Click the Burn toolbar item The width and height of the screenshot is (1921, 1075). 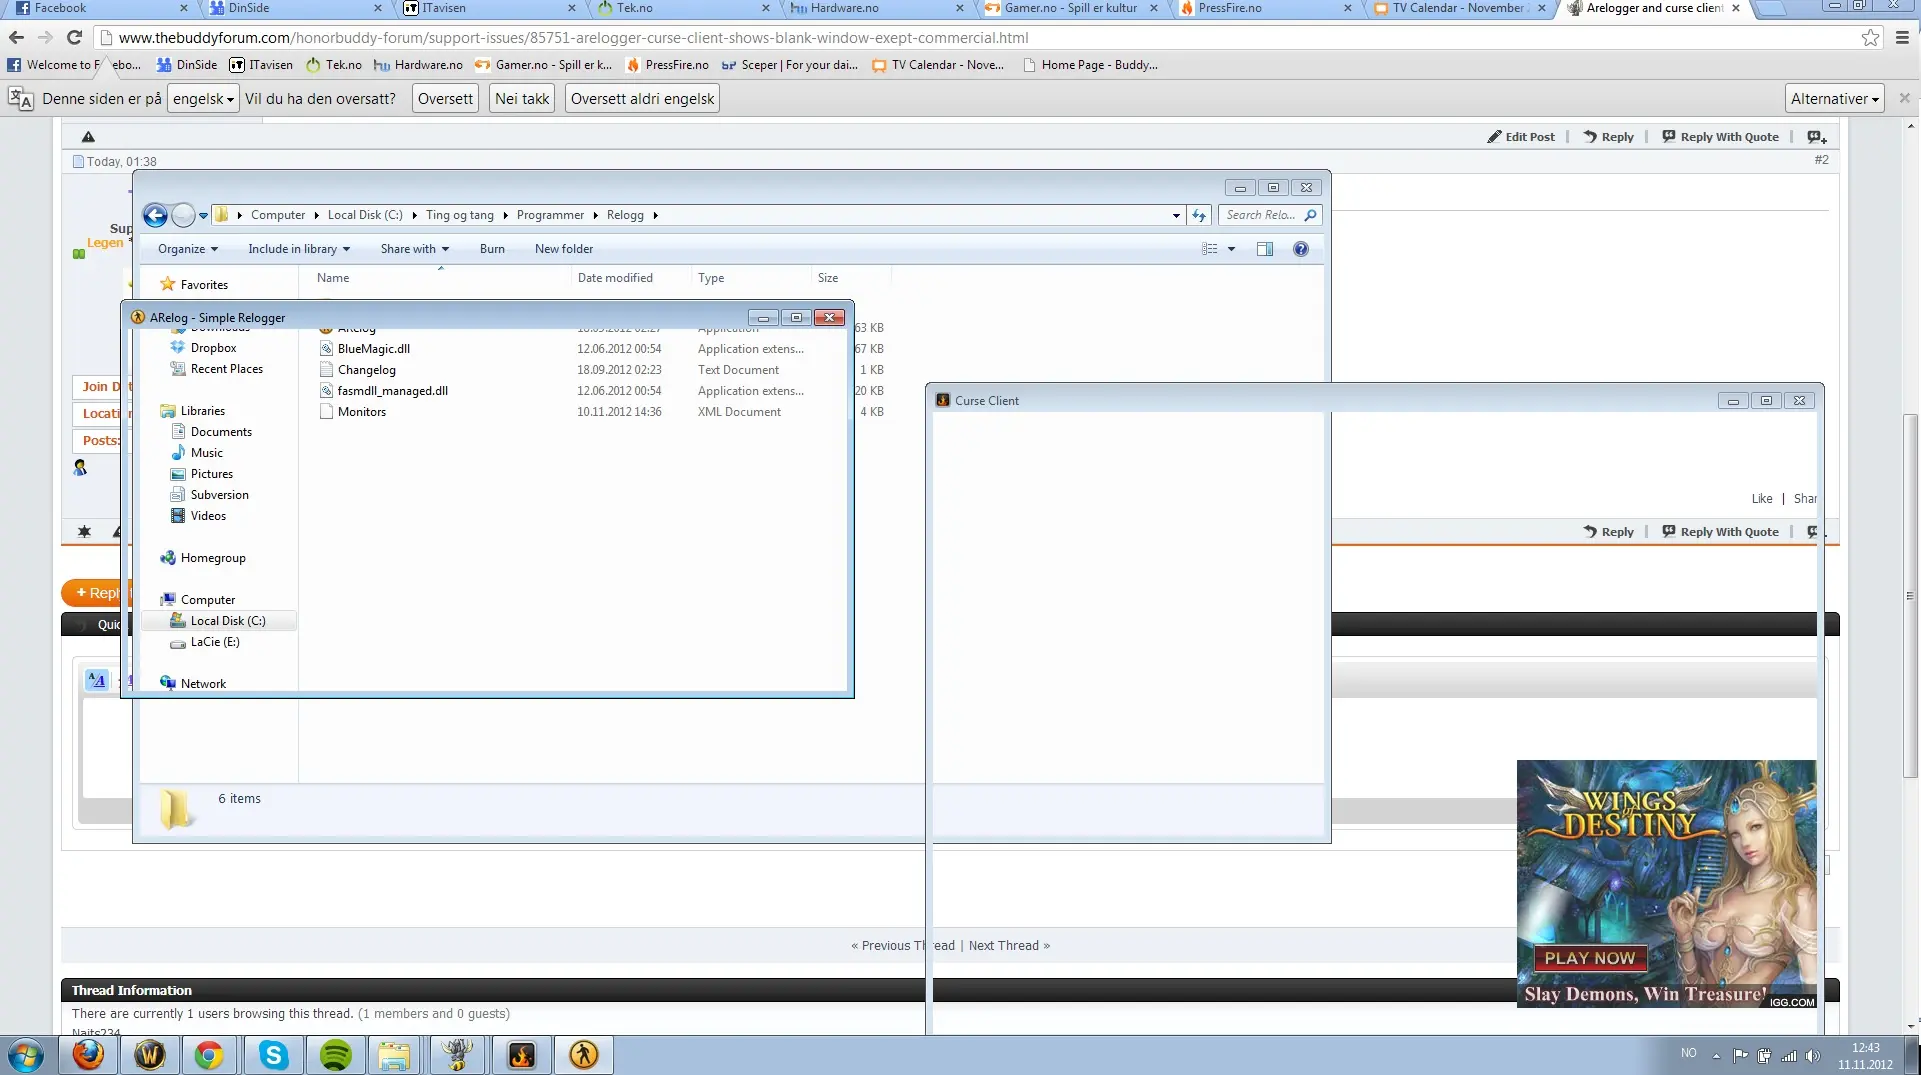click(492, 249)
